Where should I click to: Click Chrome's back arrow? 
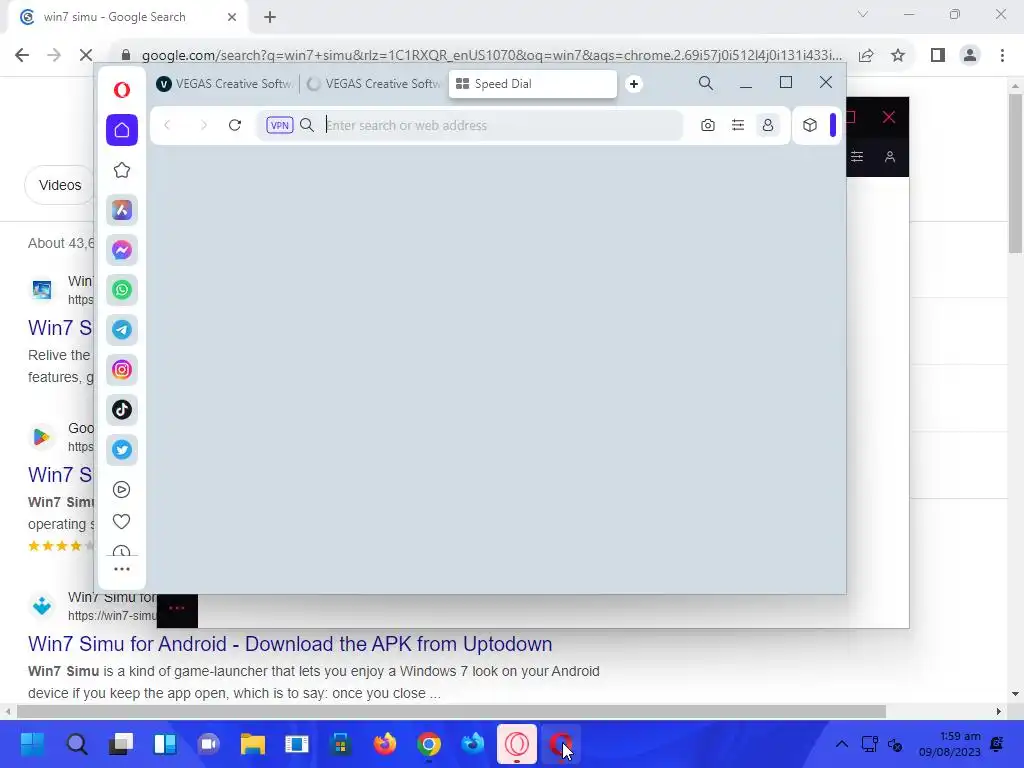22,55
